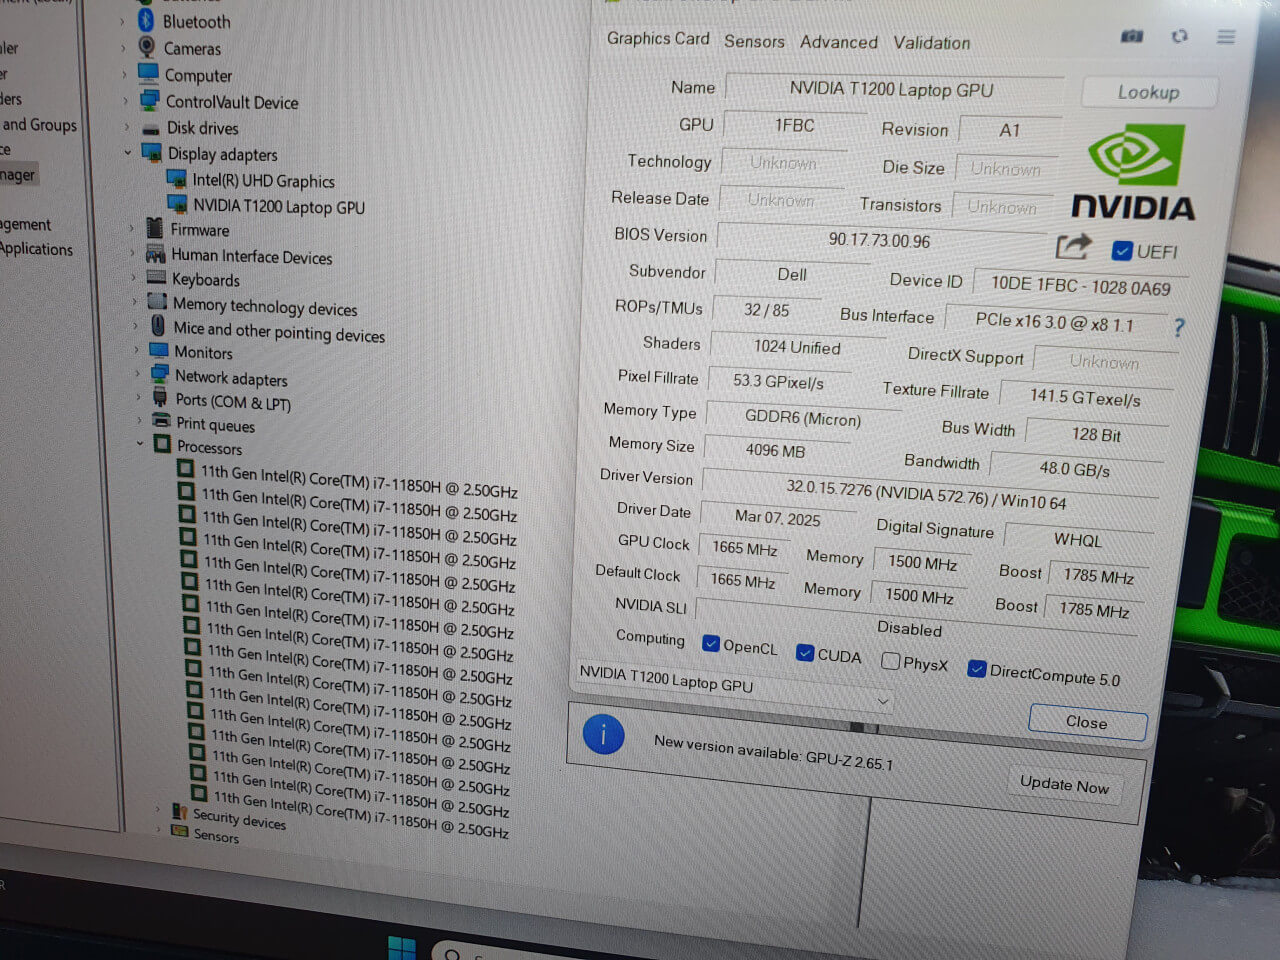Open the GPU-Z hamburger menu
Screen dimensions: 1280x960
1226,37
